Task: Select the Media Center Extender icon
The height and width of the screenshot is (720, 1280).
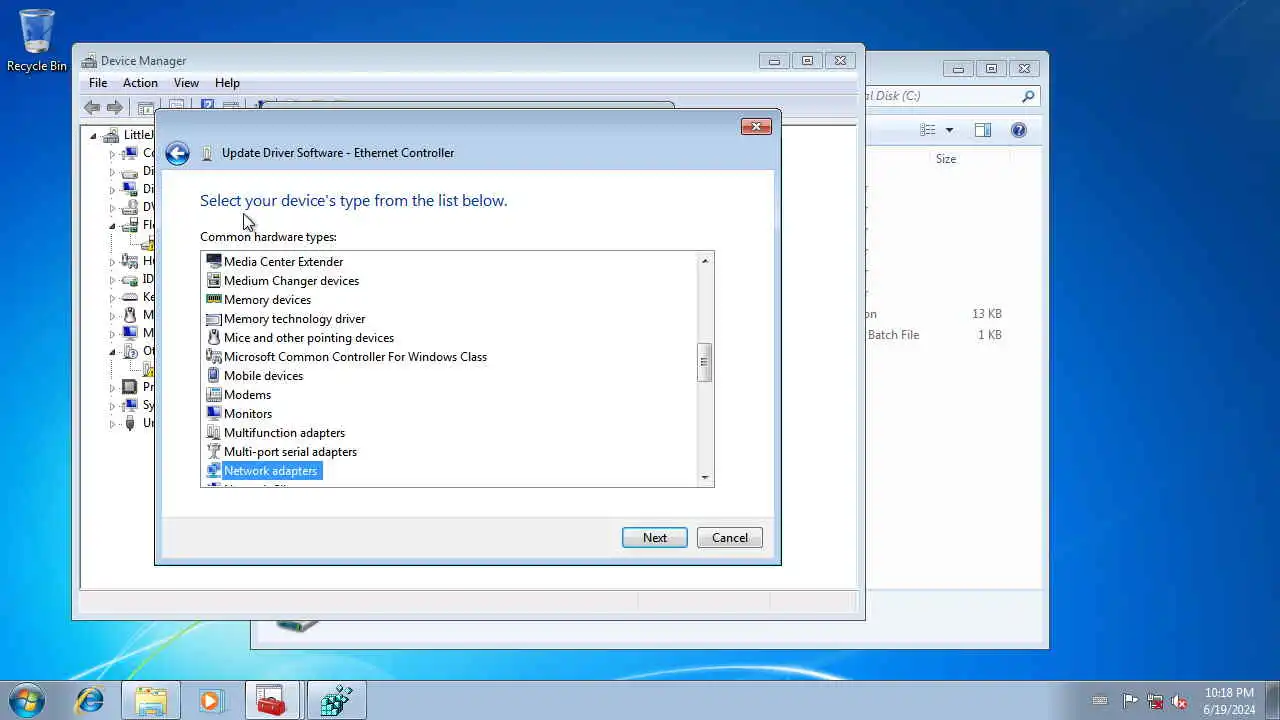Action: (213, 262)
